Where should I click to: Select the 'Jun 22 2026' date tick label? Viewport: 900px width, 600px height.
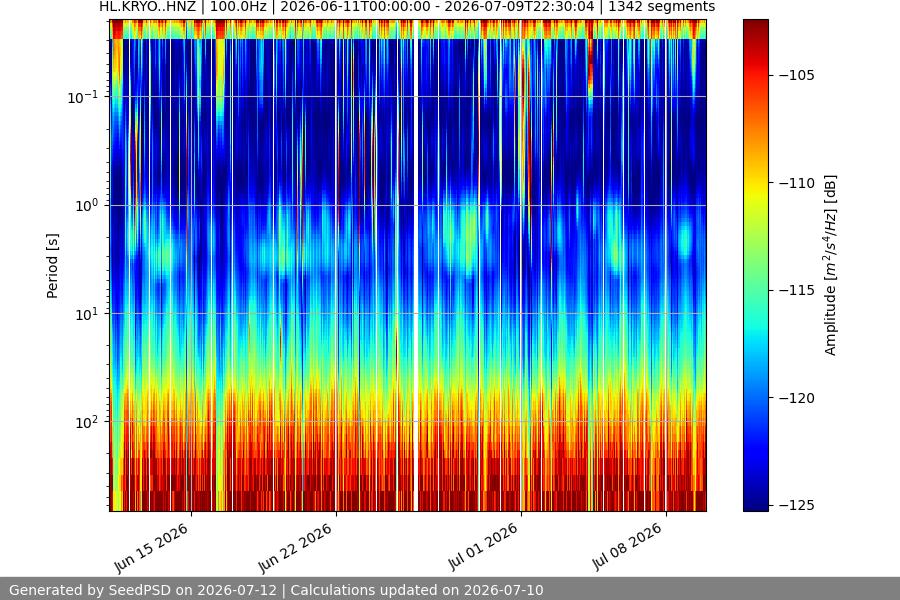(x=295, y=548)
